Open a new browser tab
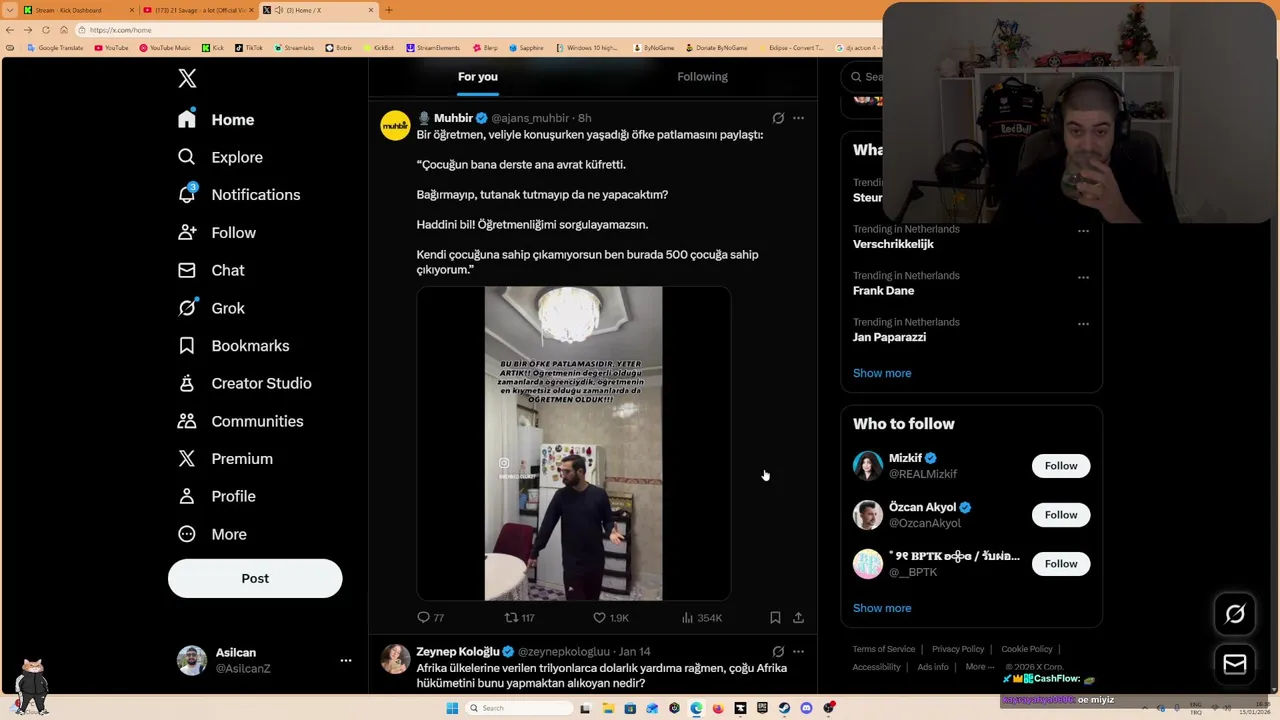1280x720 pixels. click(389, 10)
